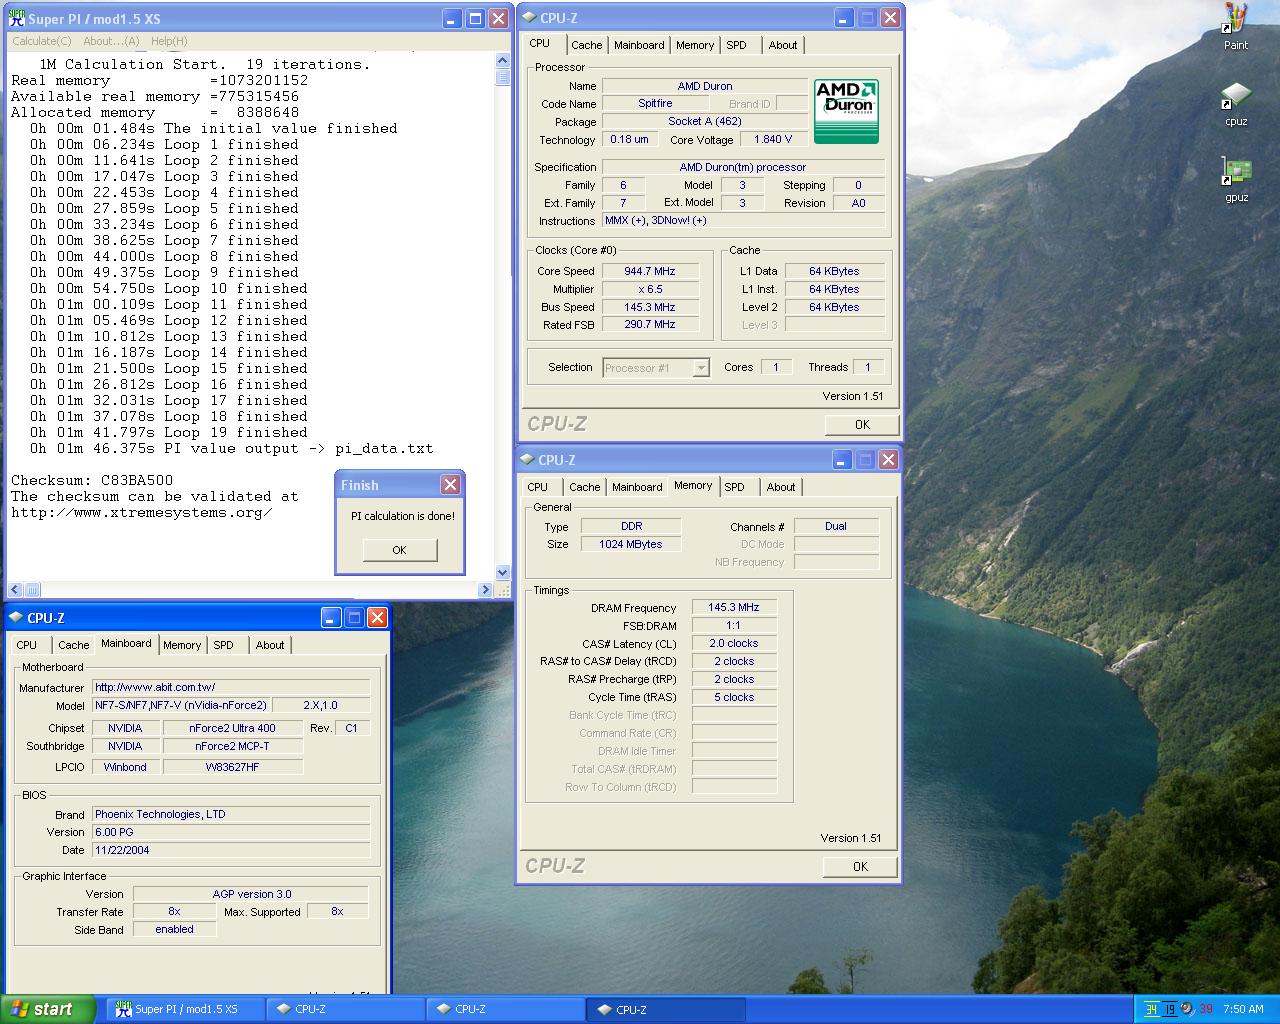Screen dimensions: 1280x1024
Task: Switch to Super PI taskbar button
Action: pyautogui.click(x=185, y=1009)
